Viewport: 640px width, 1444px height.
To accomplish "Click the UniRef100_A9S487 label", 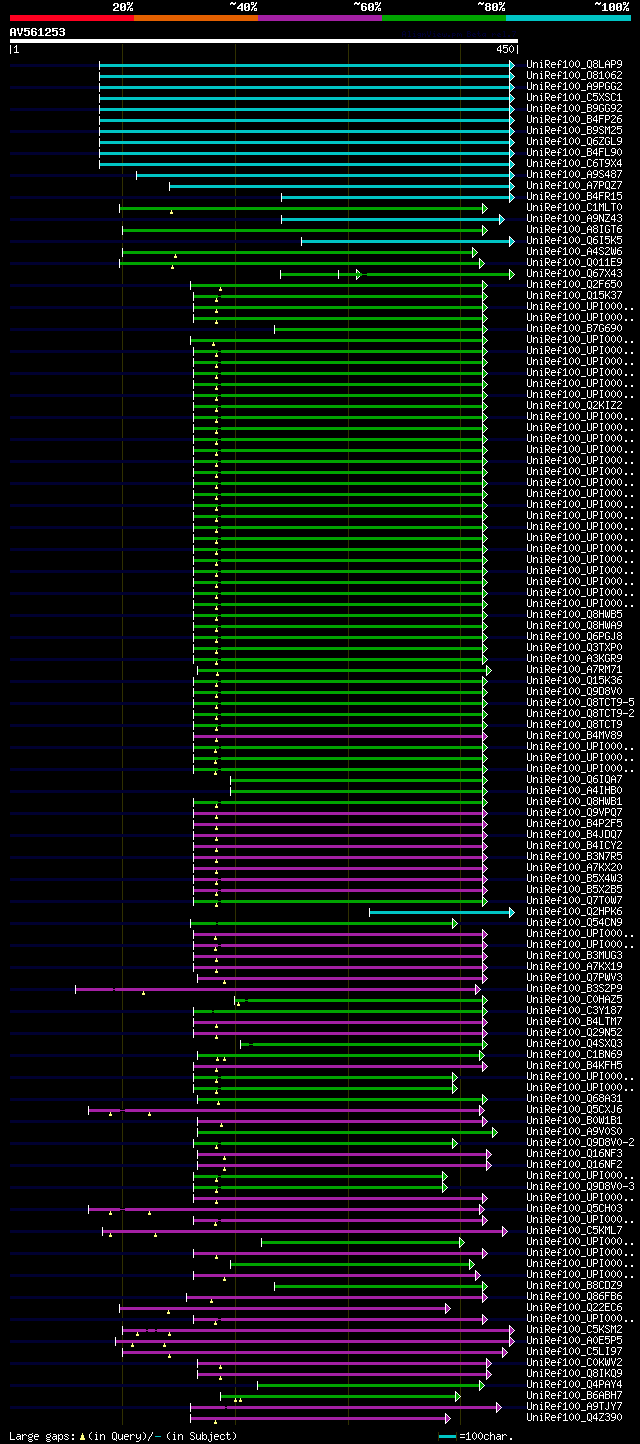I will point(574,175).
